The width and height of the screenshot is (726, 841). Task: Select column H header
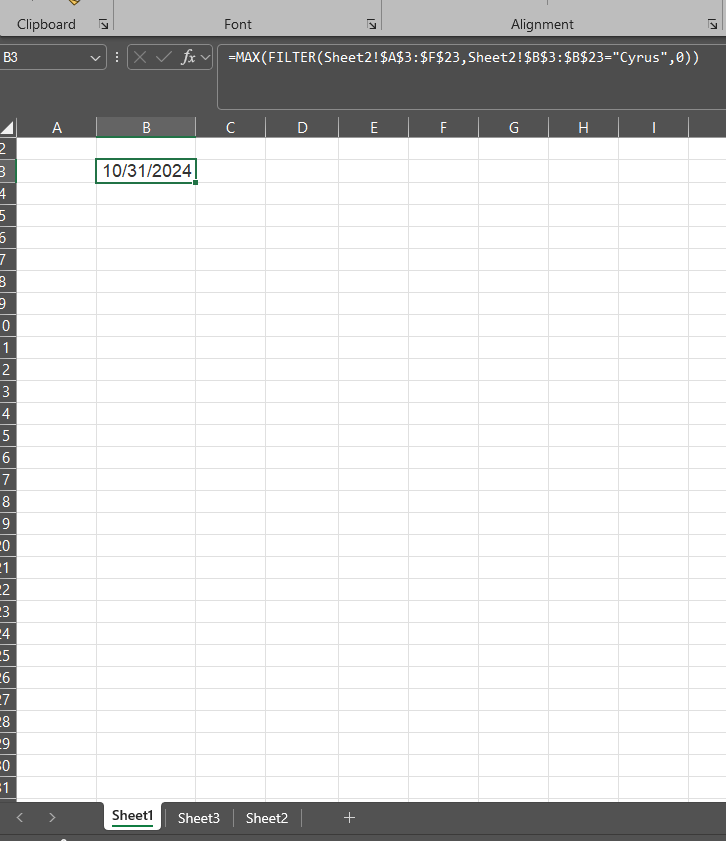pos(583,128)
